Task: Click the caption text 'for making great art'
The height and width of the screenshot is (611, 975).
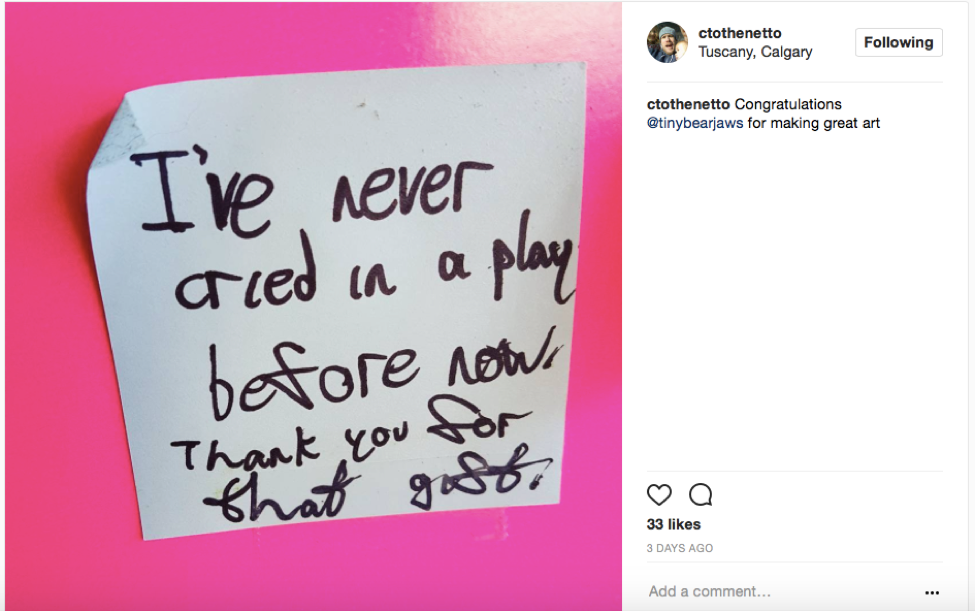Action: [x=813, y=123]
